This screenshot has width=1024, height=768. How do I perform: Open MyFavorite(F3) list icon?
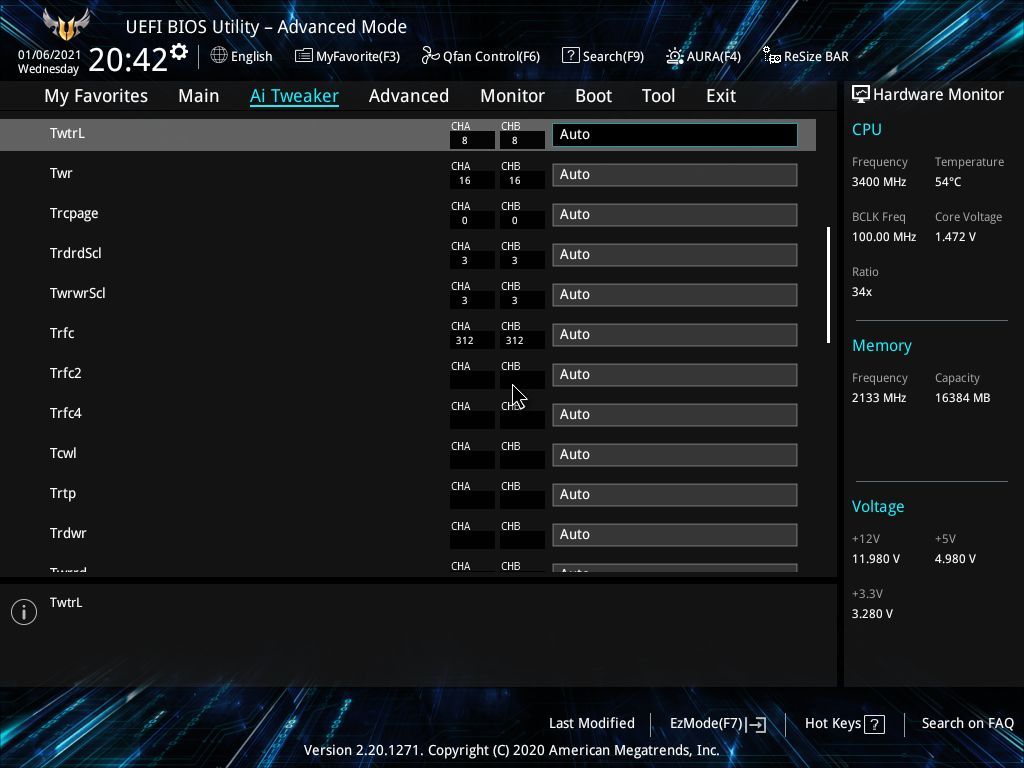pos(304,56)
